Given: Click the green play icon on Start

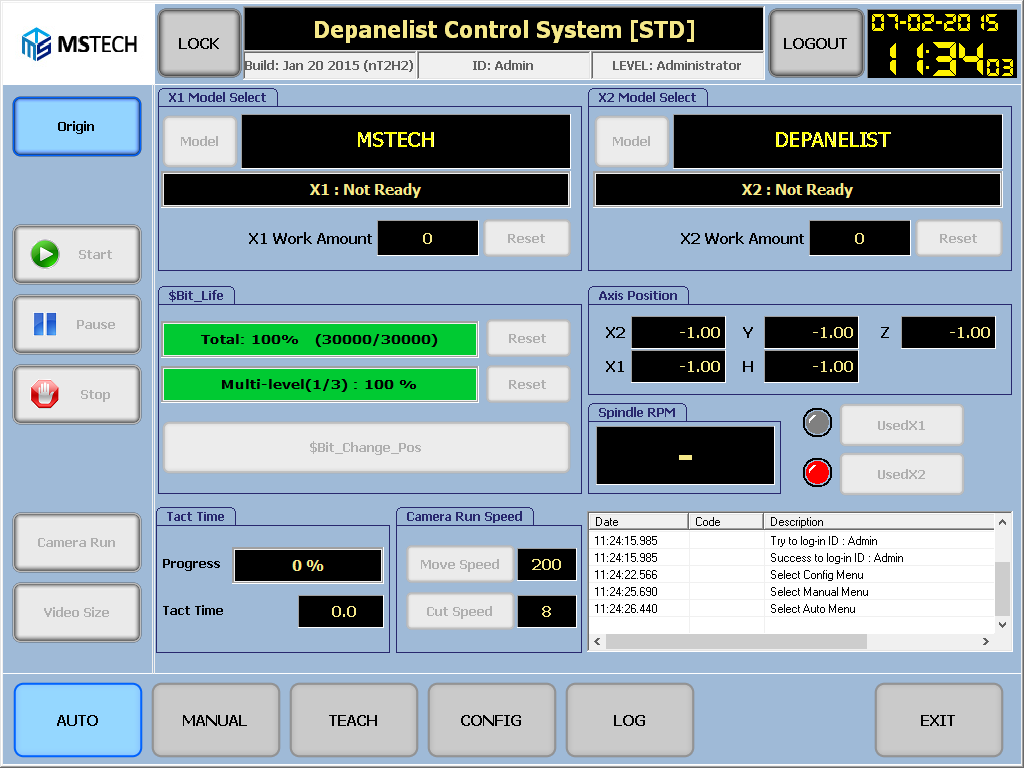Looking at the screenshot, I should coord(45,254).
